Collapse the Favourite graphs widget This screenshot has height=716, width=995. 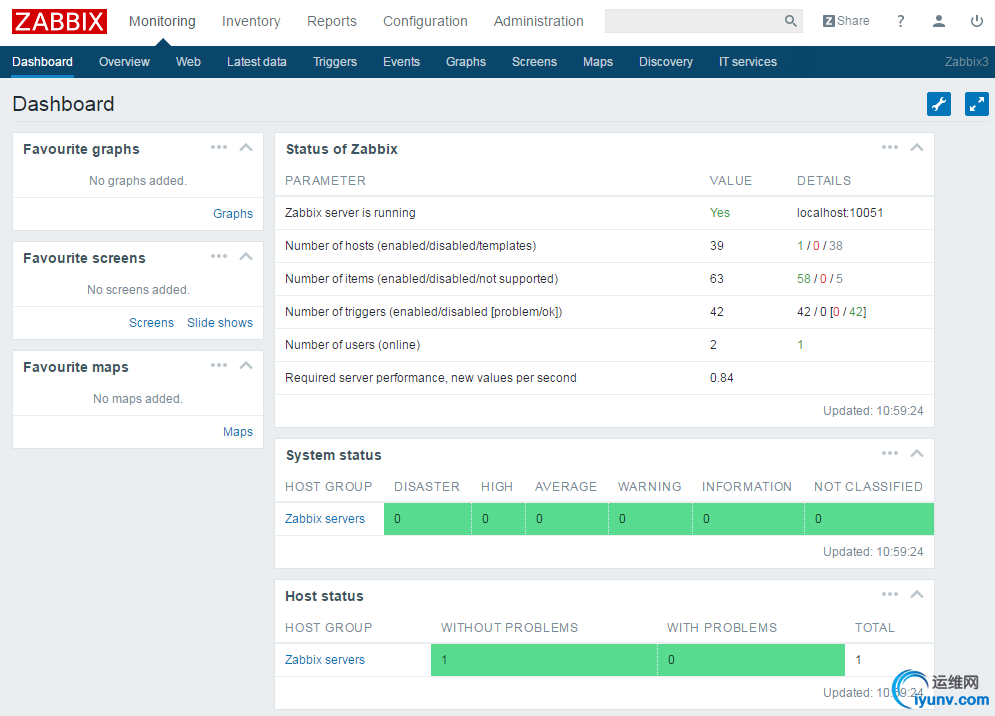click(246, 148)
